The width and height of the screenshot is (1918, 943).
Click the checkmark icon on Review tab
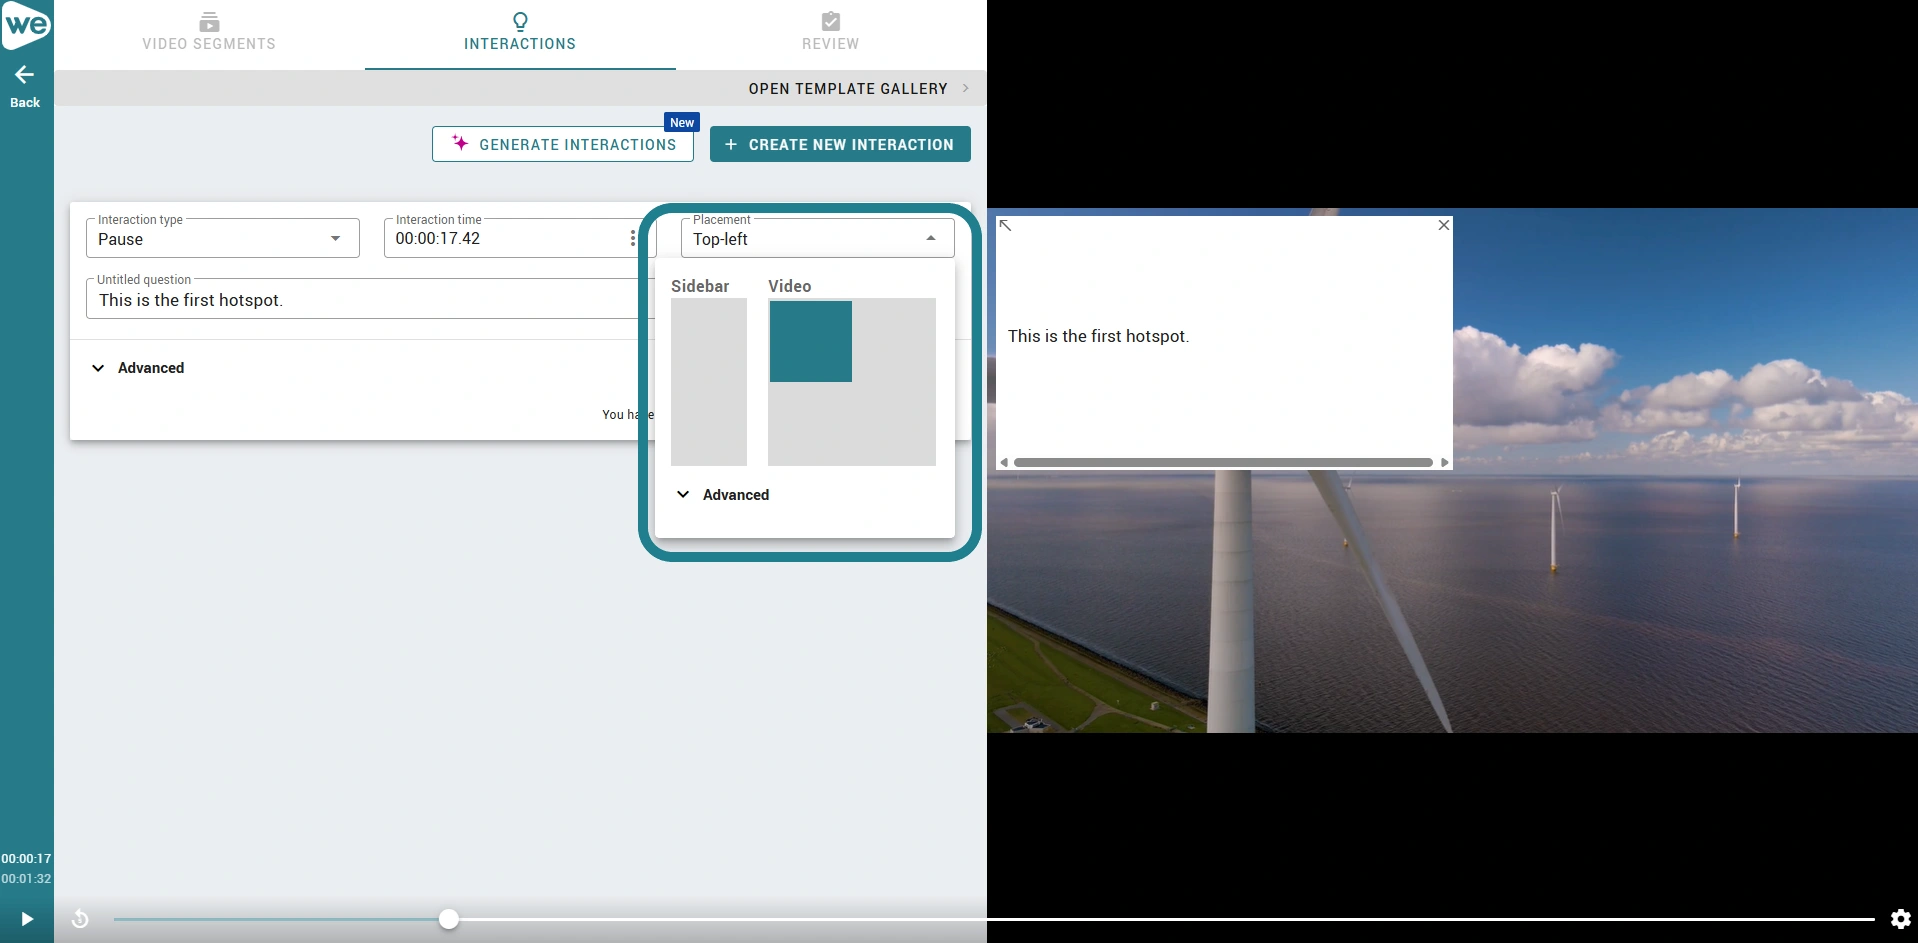pyautogui.click(x=830, y=21)
